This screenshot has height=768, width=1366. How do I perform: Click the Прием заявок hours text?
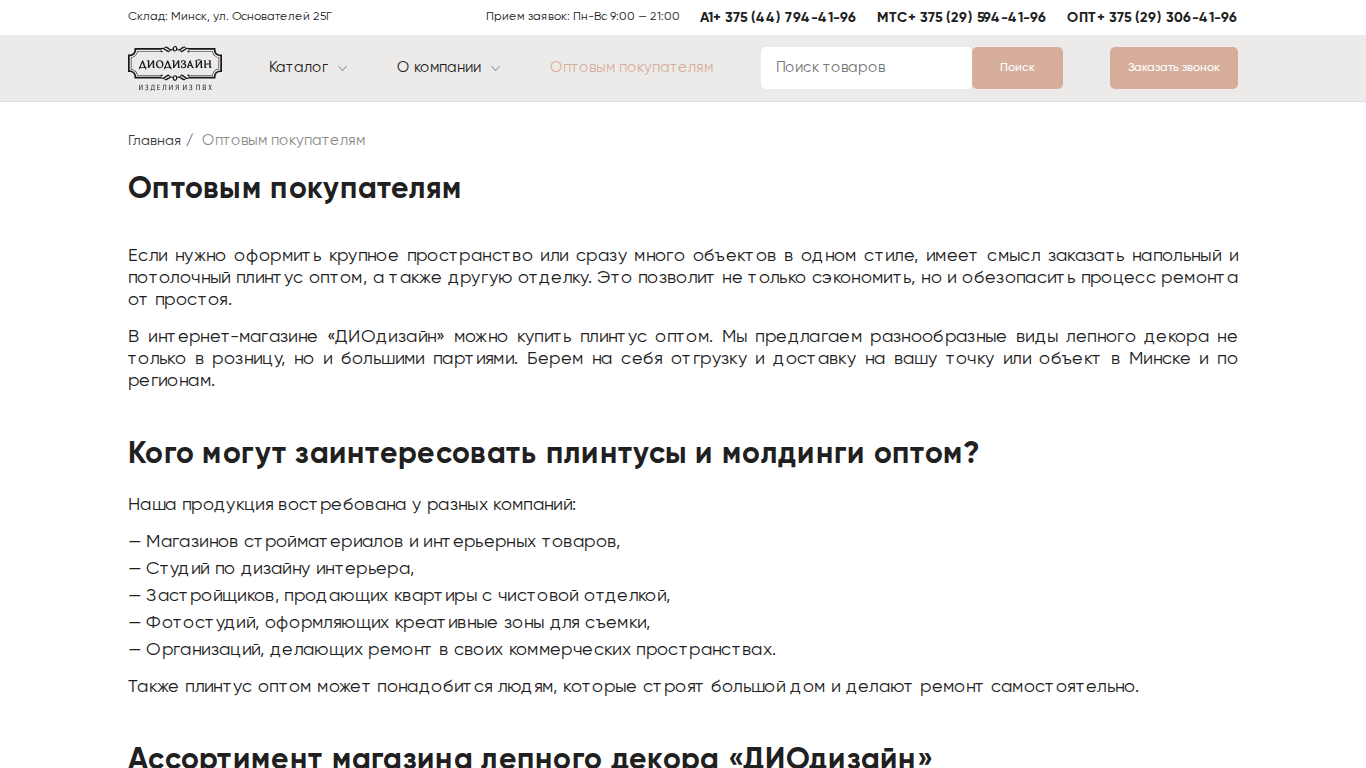coord(582,17)
